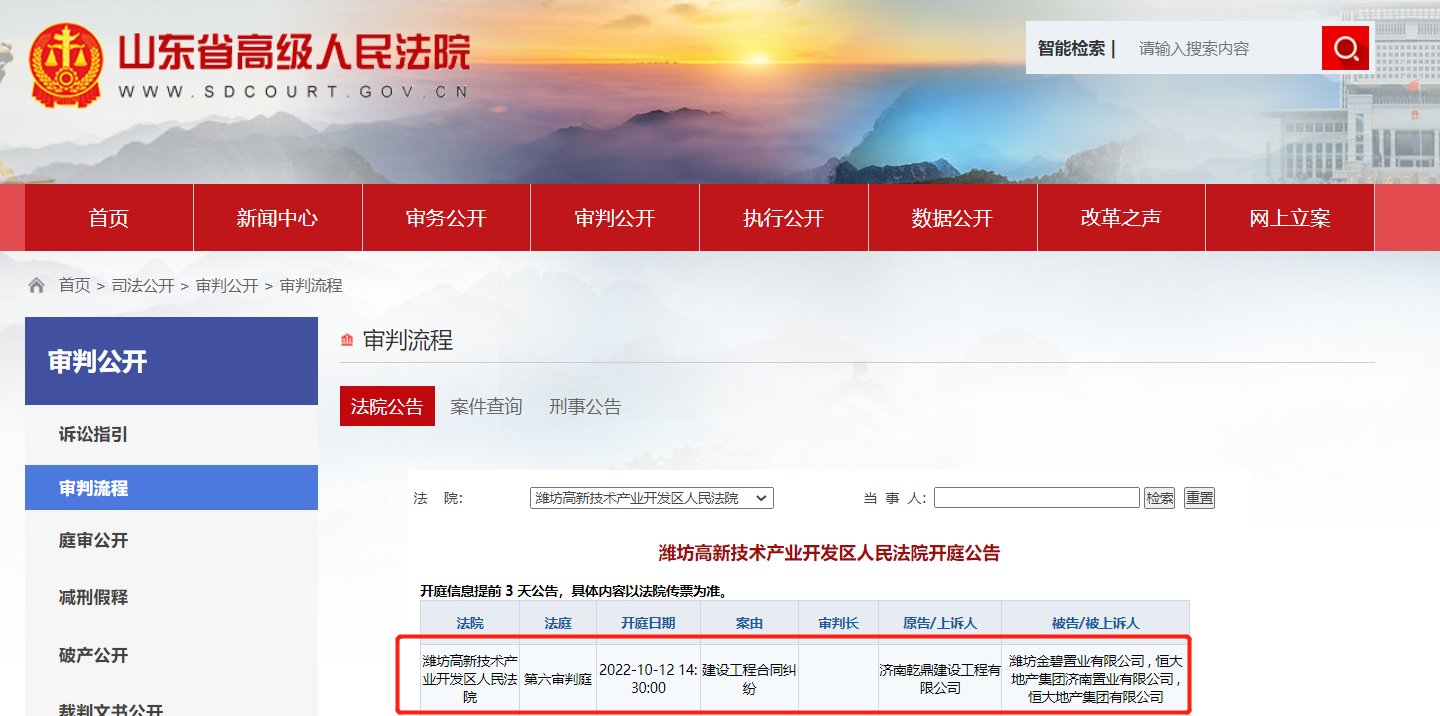Click the 开庭公告 red announcement title
The width and height of the screenshot is (1440, 716).
pyautogui.click(x=829, y=553)
